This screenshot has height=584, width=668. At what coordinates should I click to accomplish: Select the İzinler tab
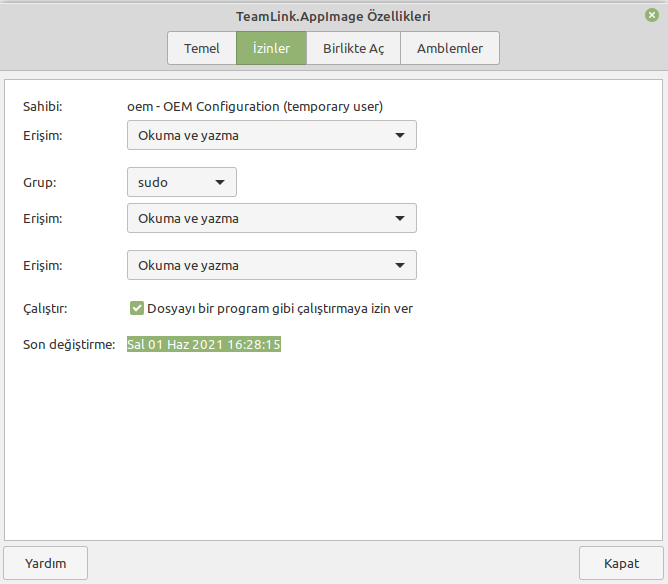(271, 48)
